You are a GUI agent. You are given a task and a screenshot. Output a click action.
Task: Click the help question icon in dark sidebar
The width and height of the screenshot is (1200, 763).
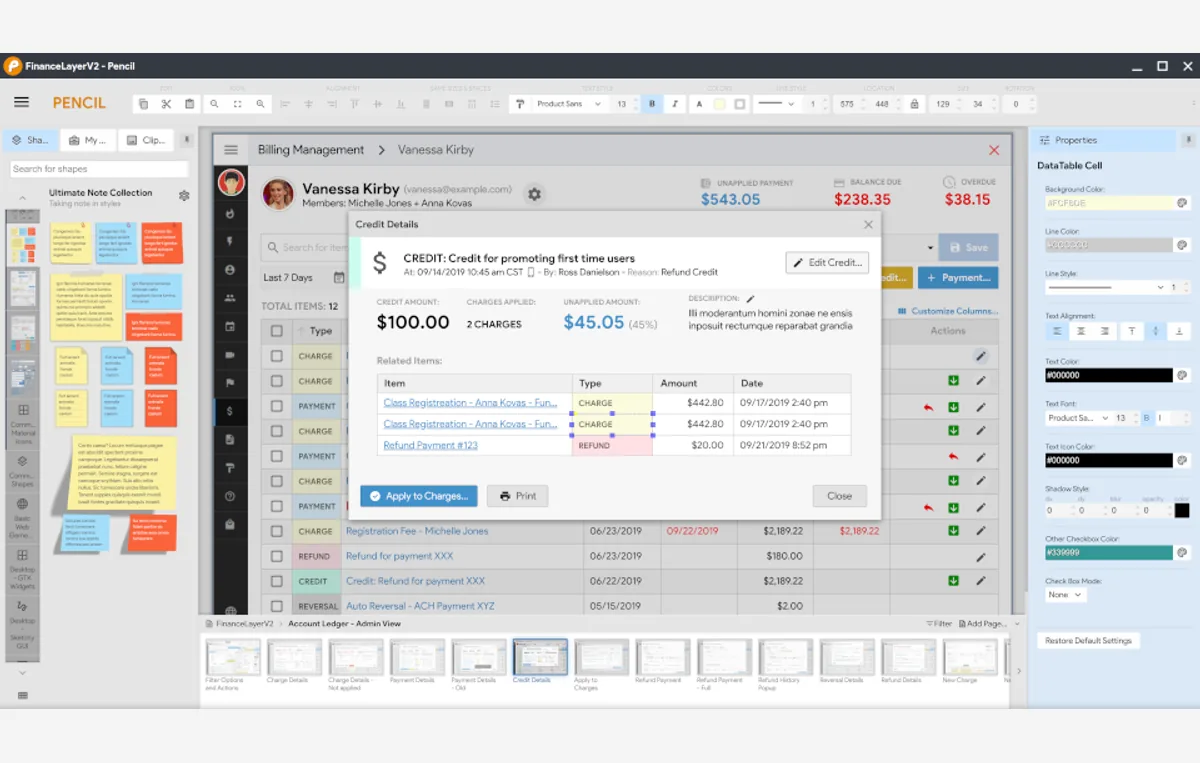point(230,496)
